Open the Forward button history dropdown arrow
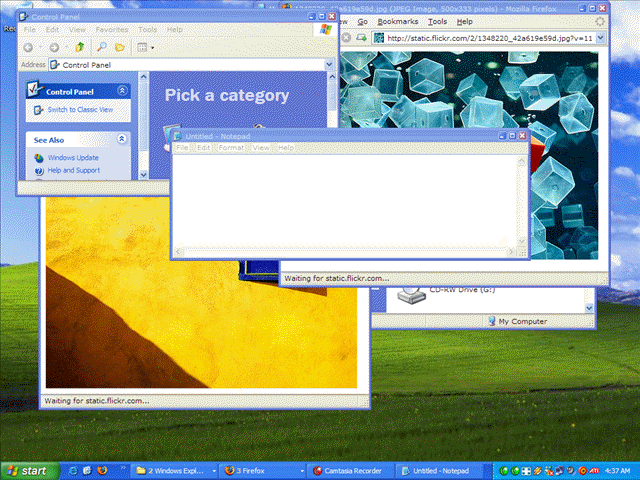 coord(67,48)
